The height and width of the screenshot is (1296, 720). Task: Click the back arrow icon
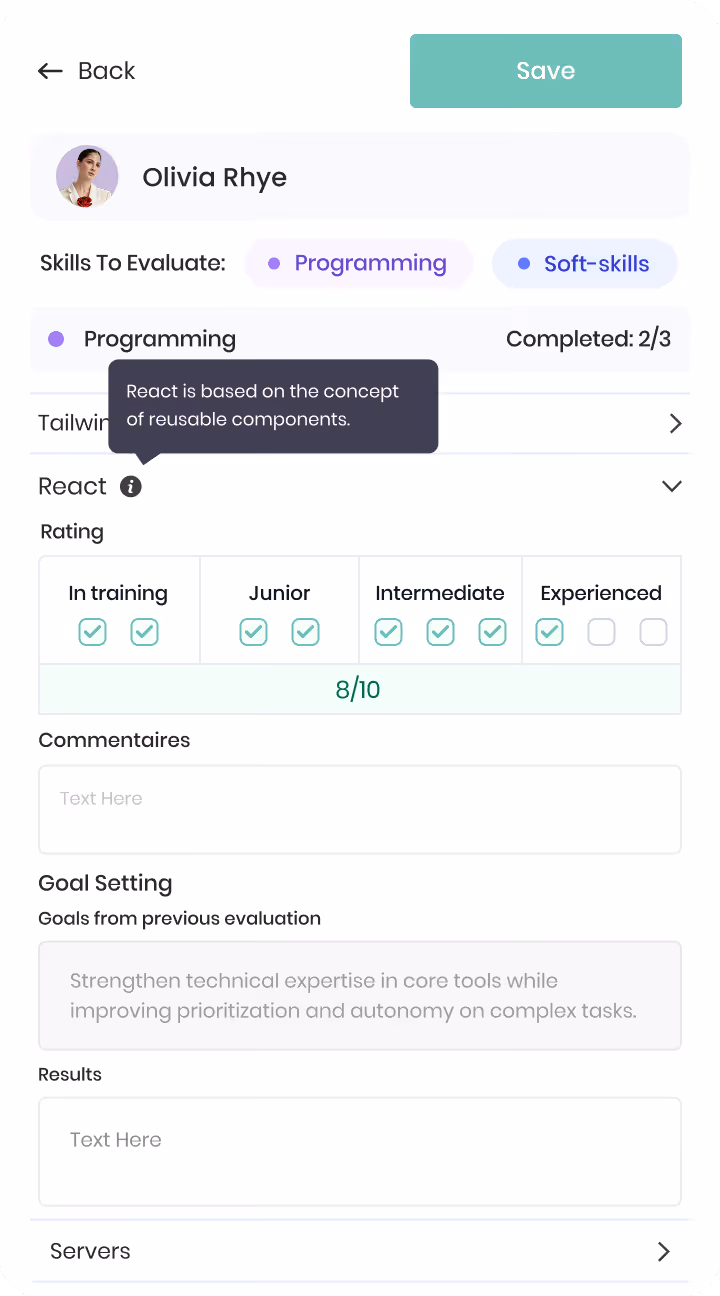coord(50,71)
